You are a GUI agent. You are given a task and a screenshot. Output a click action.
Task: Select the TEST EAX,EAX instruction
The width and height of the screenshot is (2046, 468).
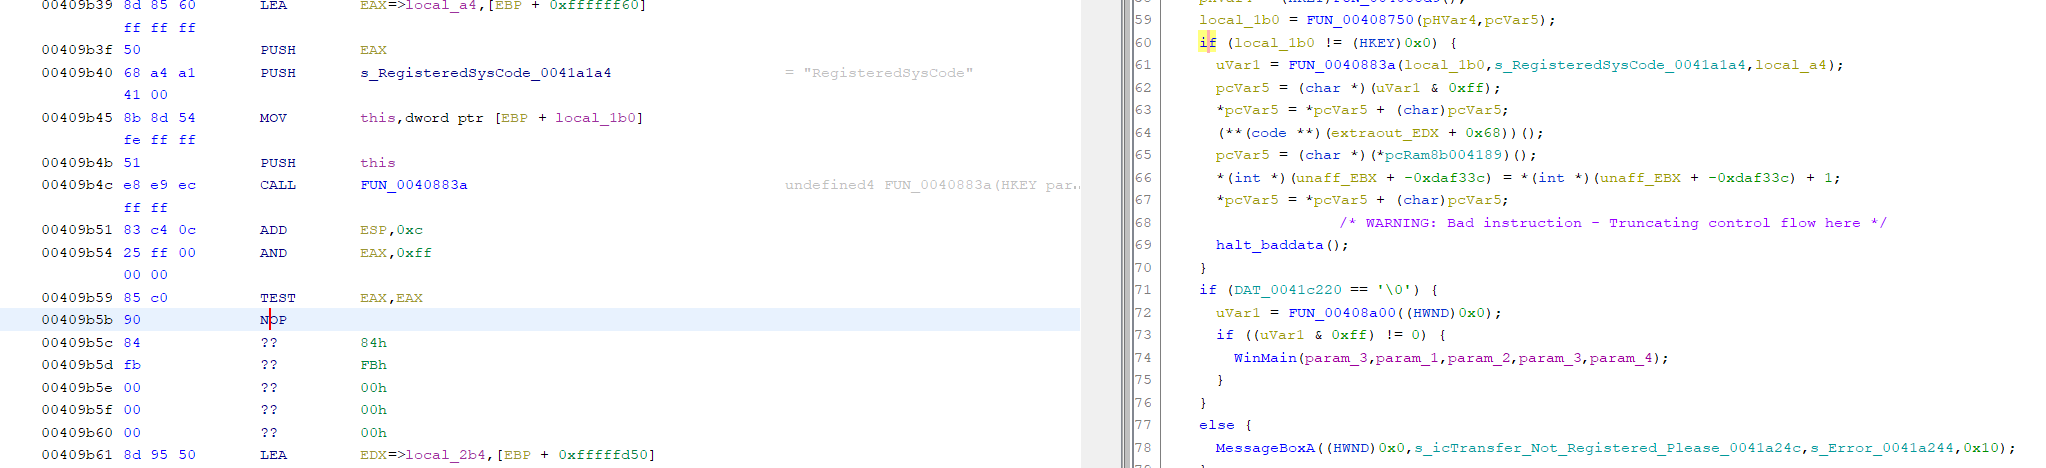pos(278,298)
